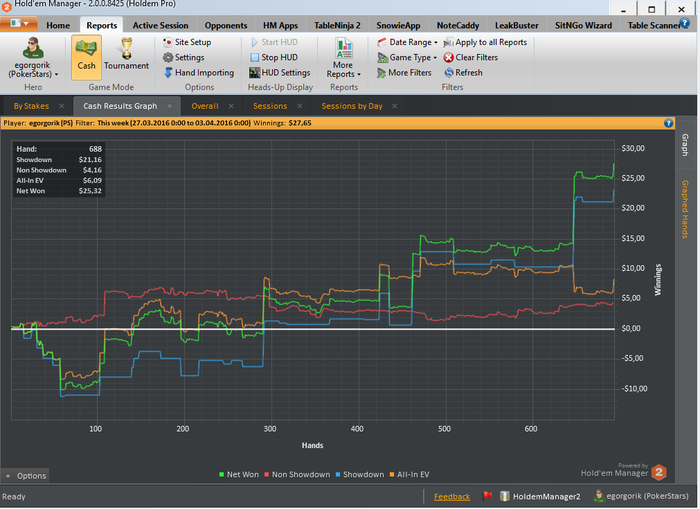Click the Start HUD button
This screenshot has width=700, height=509.
pos(274,42)
